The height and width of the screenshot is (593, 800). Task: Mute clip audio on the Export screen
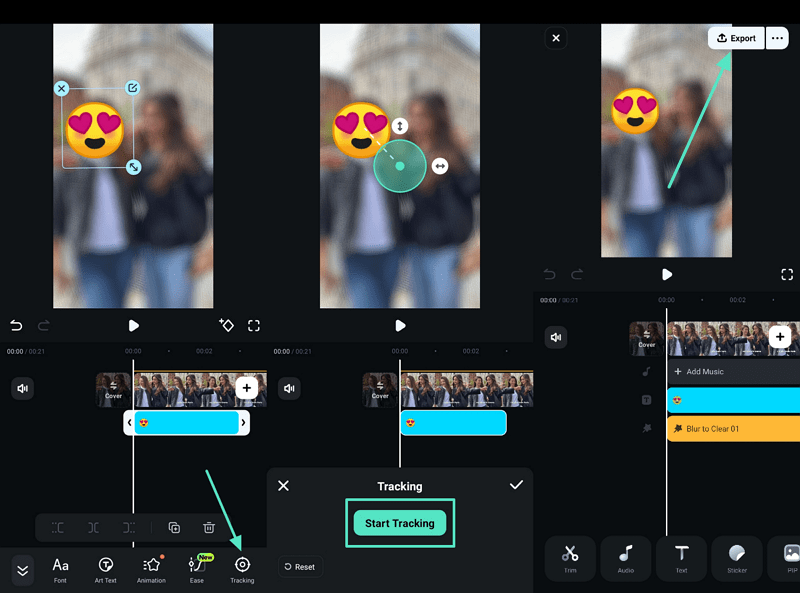[556, 338]
